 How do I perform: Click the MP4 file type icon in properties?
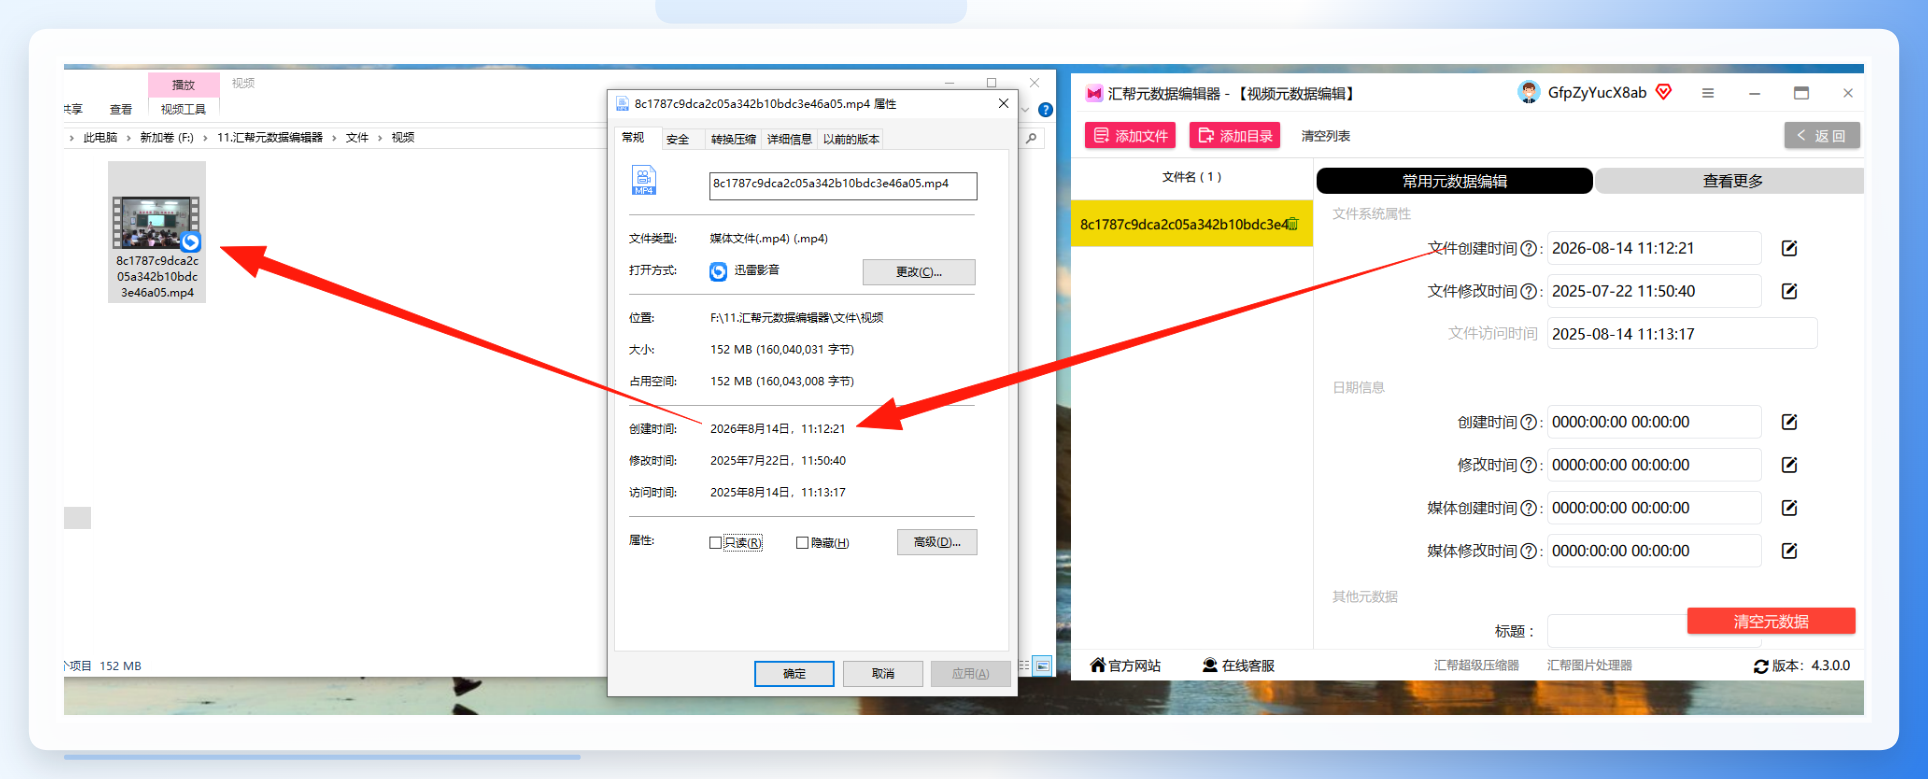click(x=644, y=180)
